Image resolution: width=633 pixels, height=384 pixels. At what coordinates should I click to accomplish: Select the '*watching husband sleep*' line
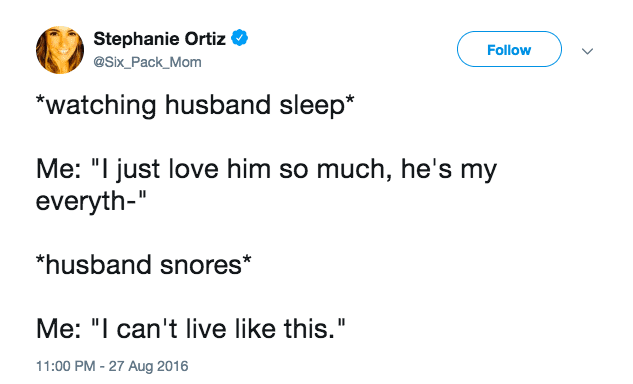pyautogui.click(x=195, y=105)
